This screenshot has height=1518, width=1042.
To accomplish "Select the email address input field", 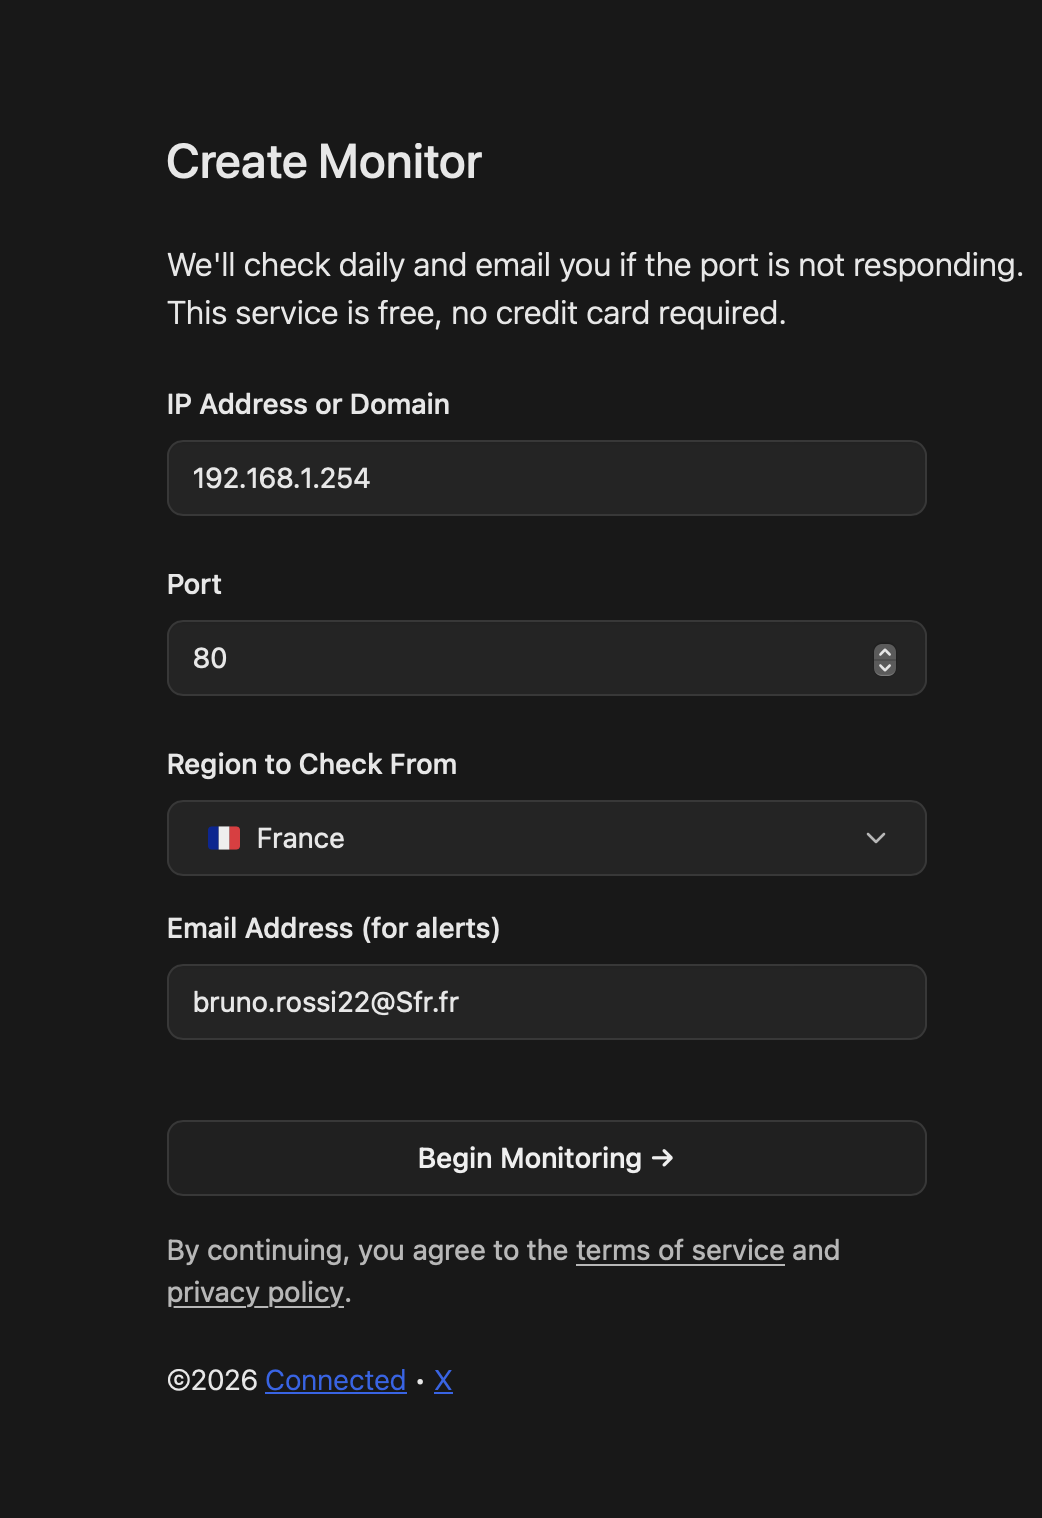I will 546,1002.
